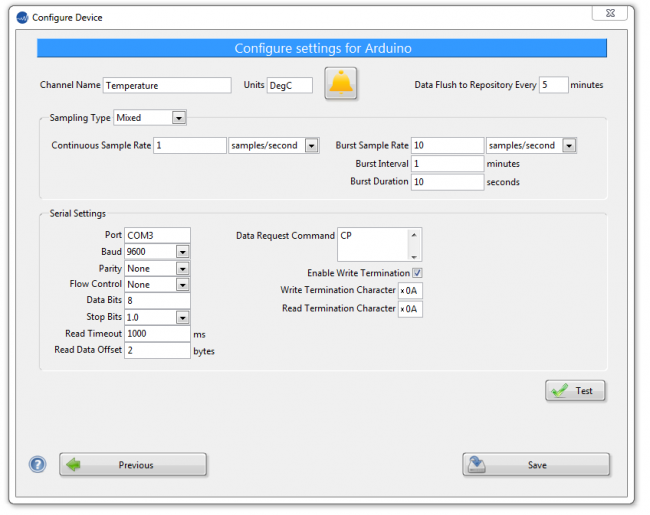Click the alarm bell icon button
The image size is (650, 515).
[x=340, y=83]
